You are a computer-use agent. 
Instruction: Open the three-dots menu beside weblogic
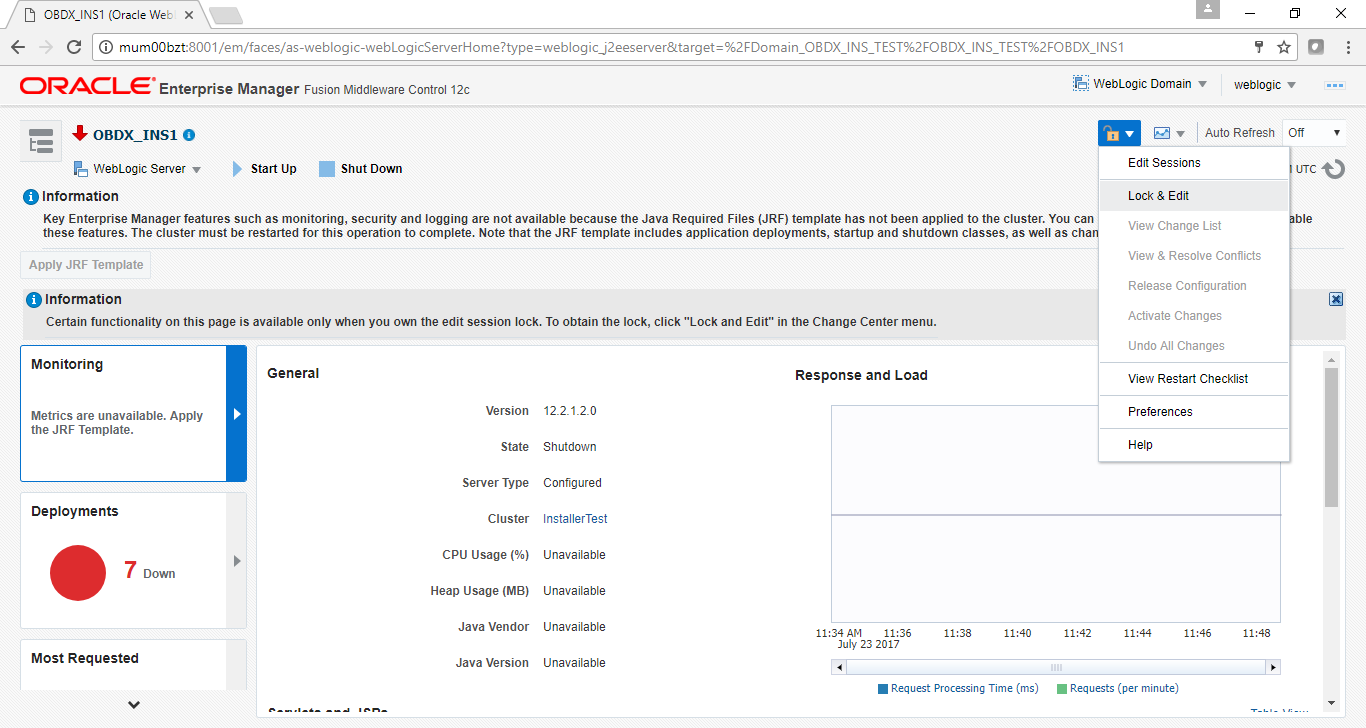pyautogui.click(x=1335, y=85)
